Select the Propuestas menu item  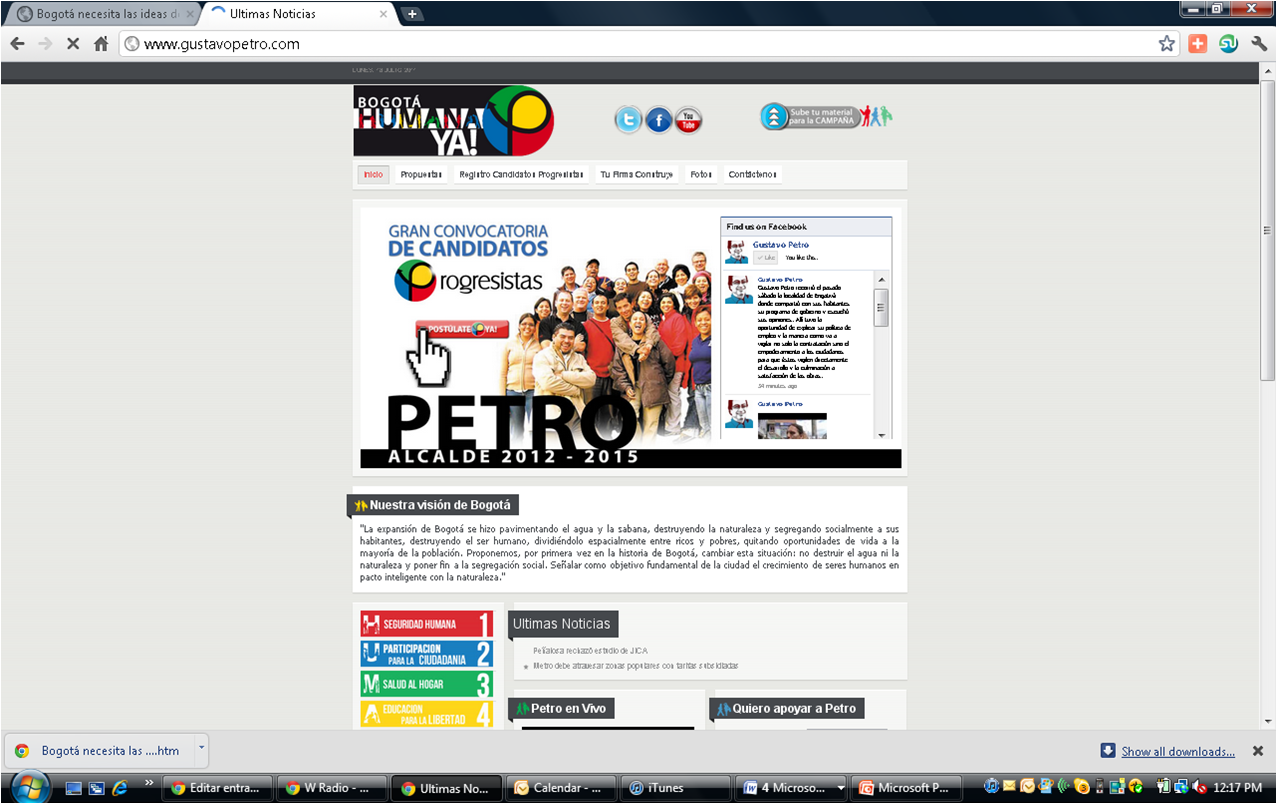(421, 174)
